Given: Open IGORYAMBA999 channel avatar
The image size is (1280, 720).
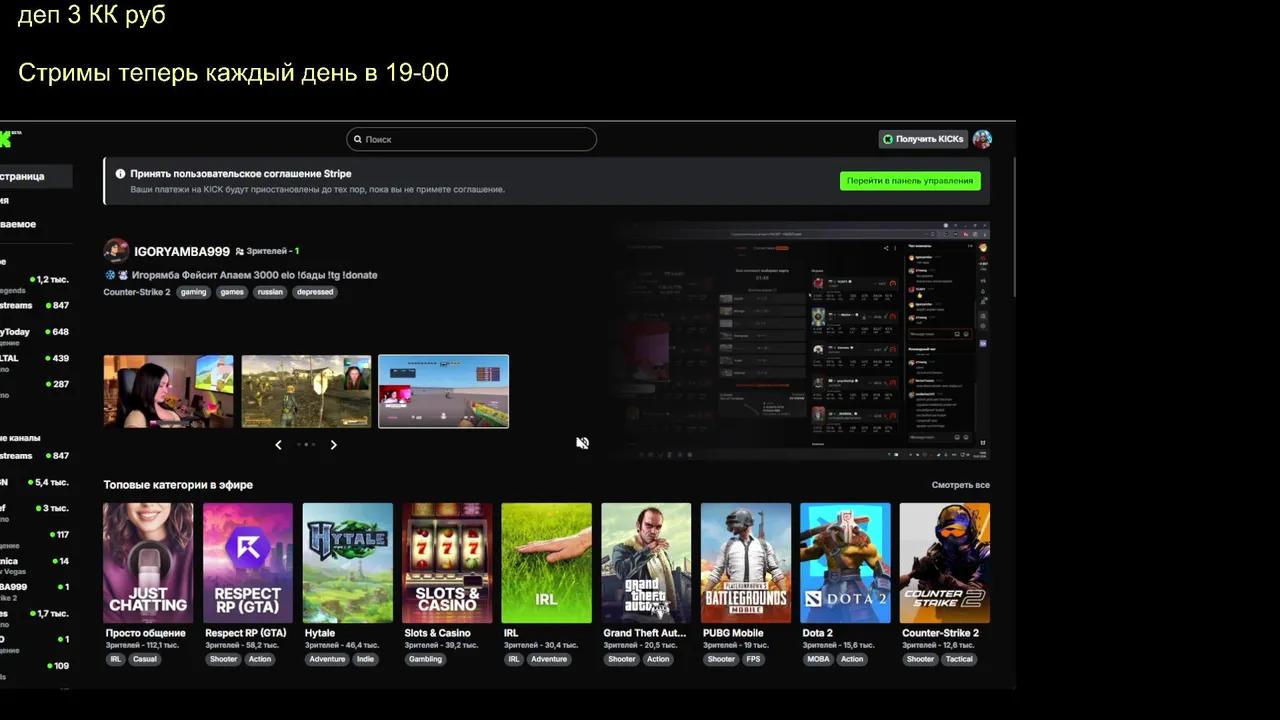Looking at the screenshot, I should 116,251.
